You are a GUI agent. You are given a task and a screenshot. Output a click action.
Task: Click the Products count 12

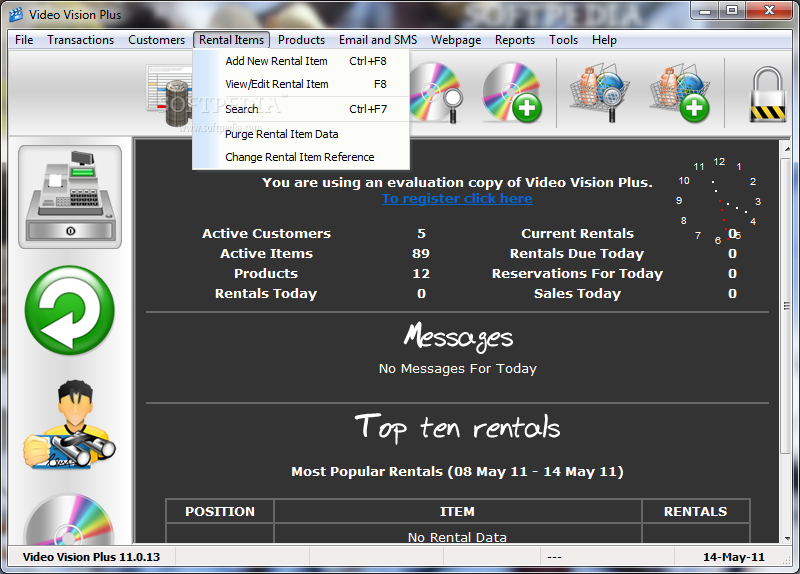click(x=421, y=273)
